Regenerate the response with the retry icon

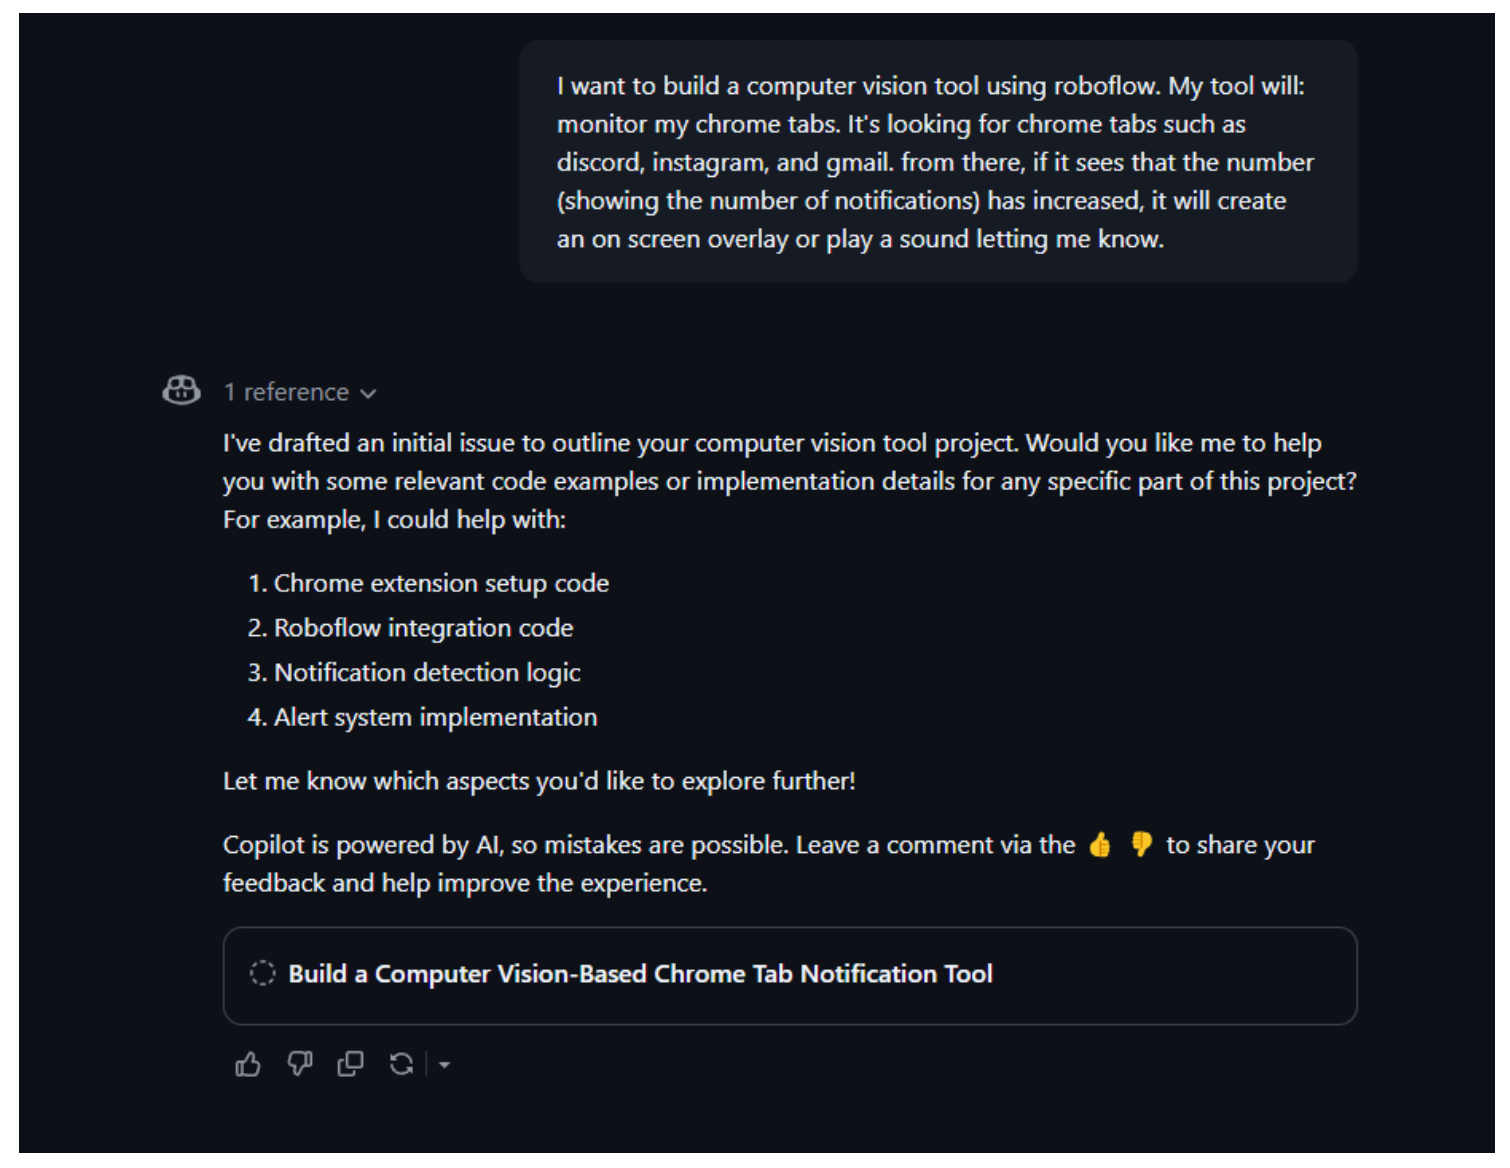coord(402,1064)
